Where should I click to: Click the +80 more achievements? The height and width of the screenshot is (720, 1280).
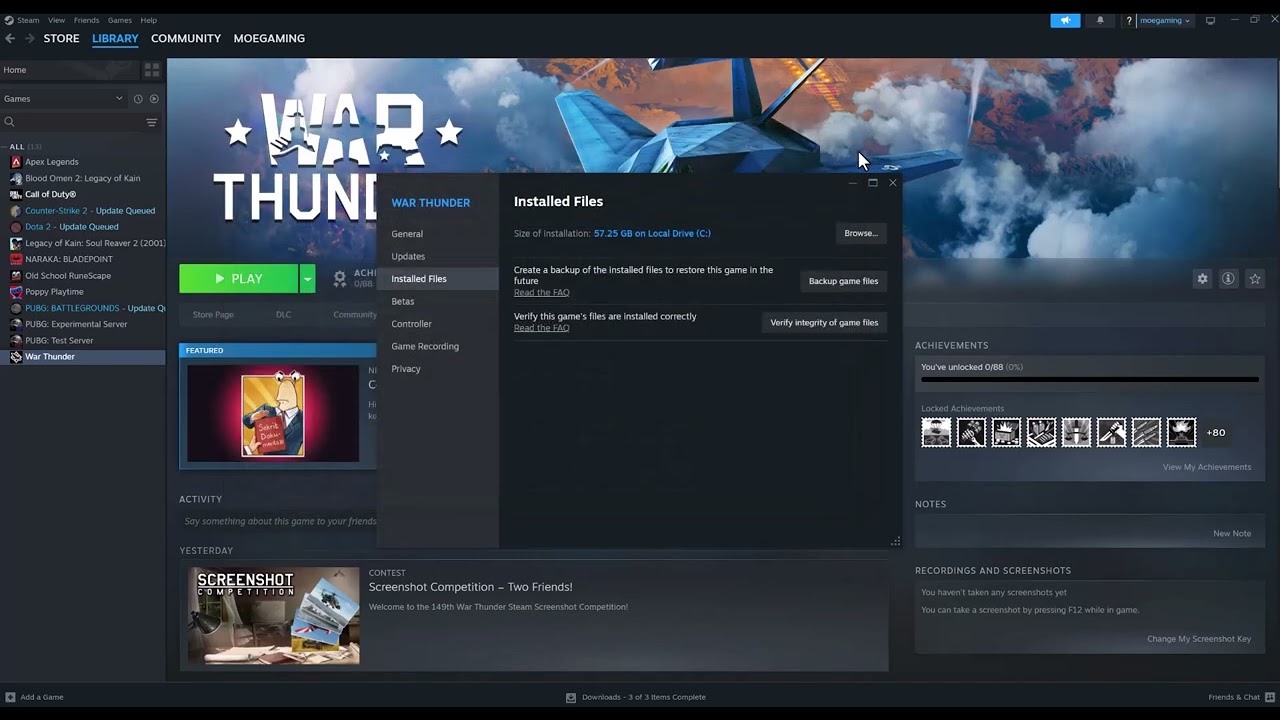click(1216, 433)
